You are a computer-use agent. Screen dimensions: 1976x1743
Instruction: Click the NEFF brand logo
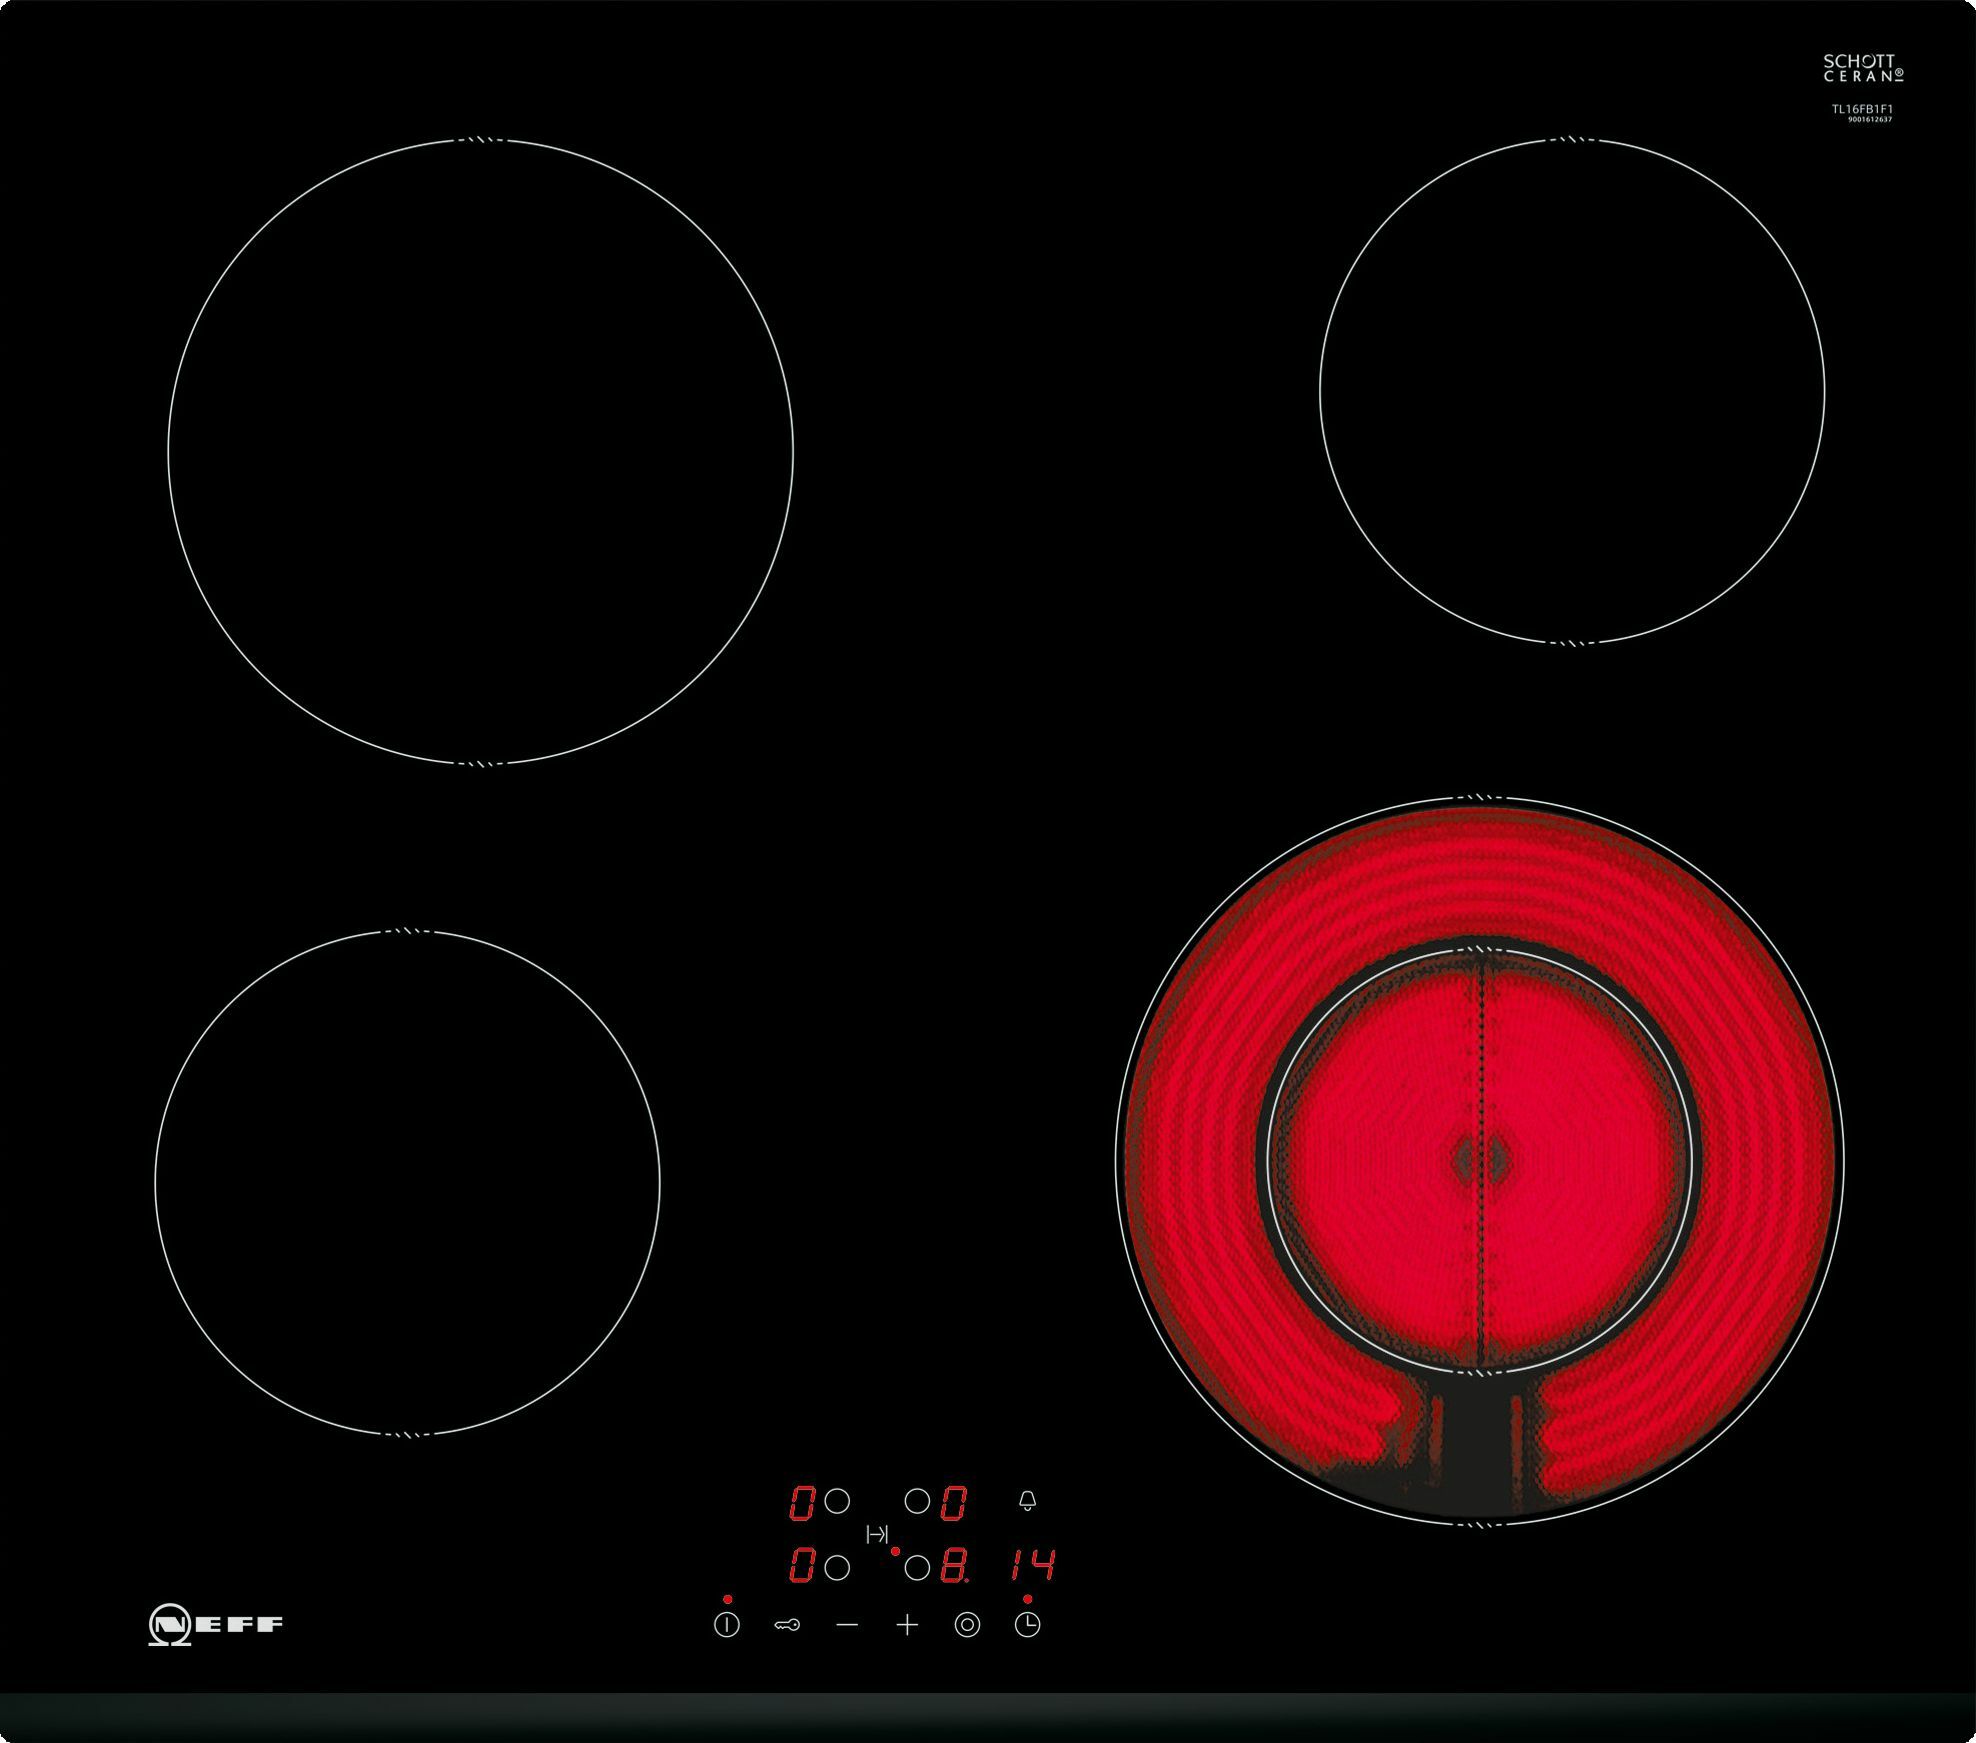point(216,1624)
